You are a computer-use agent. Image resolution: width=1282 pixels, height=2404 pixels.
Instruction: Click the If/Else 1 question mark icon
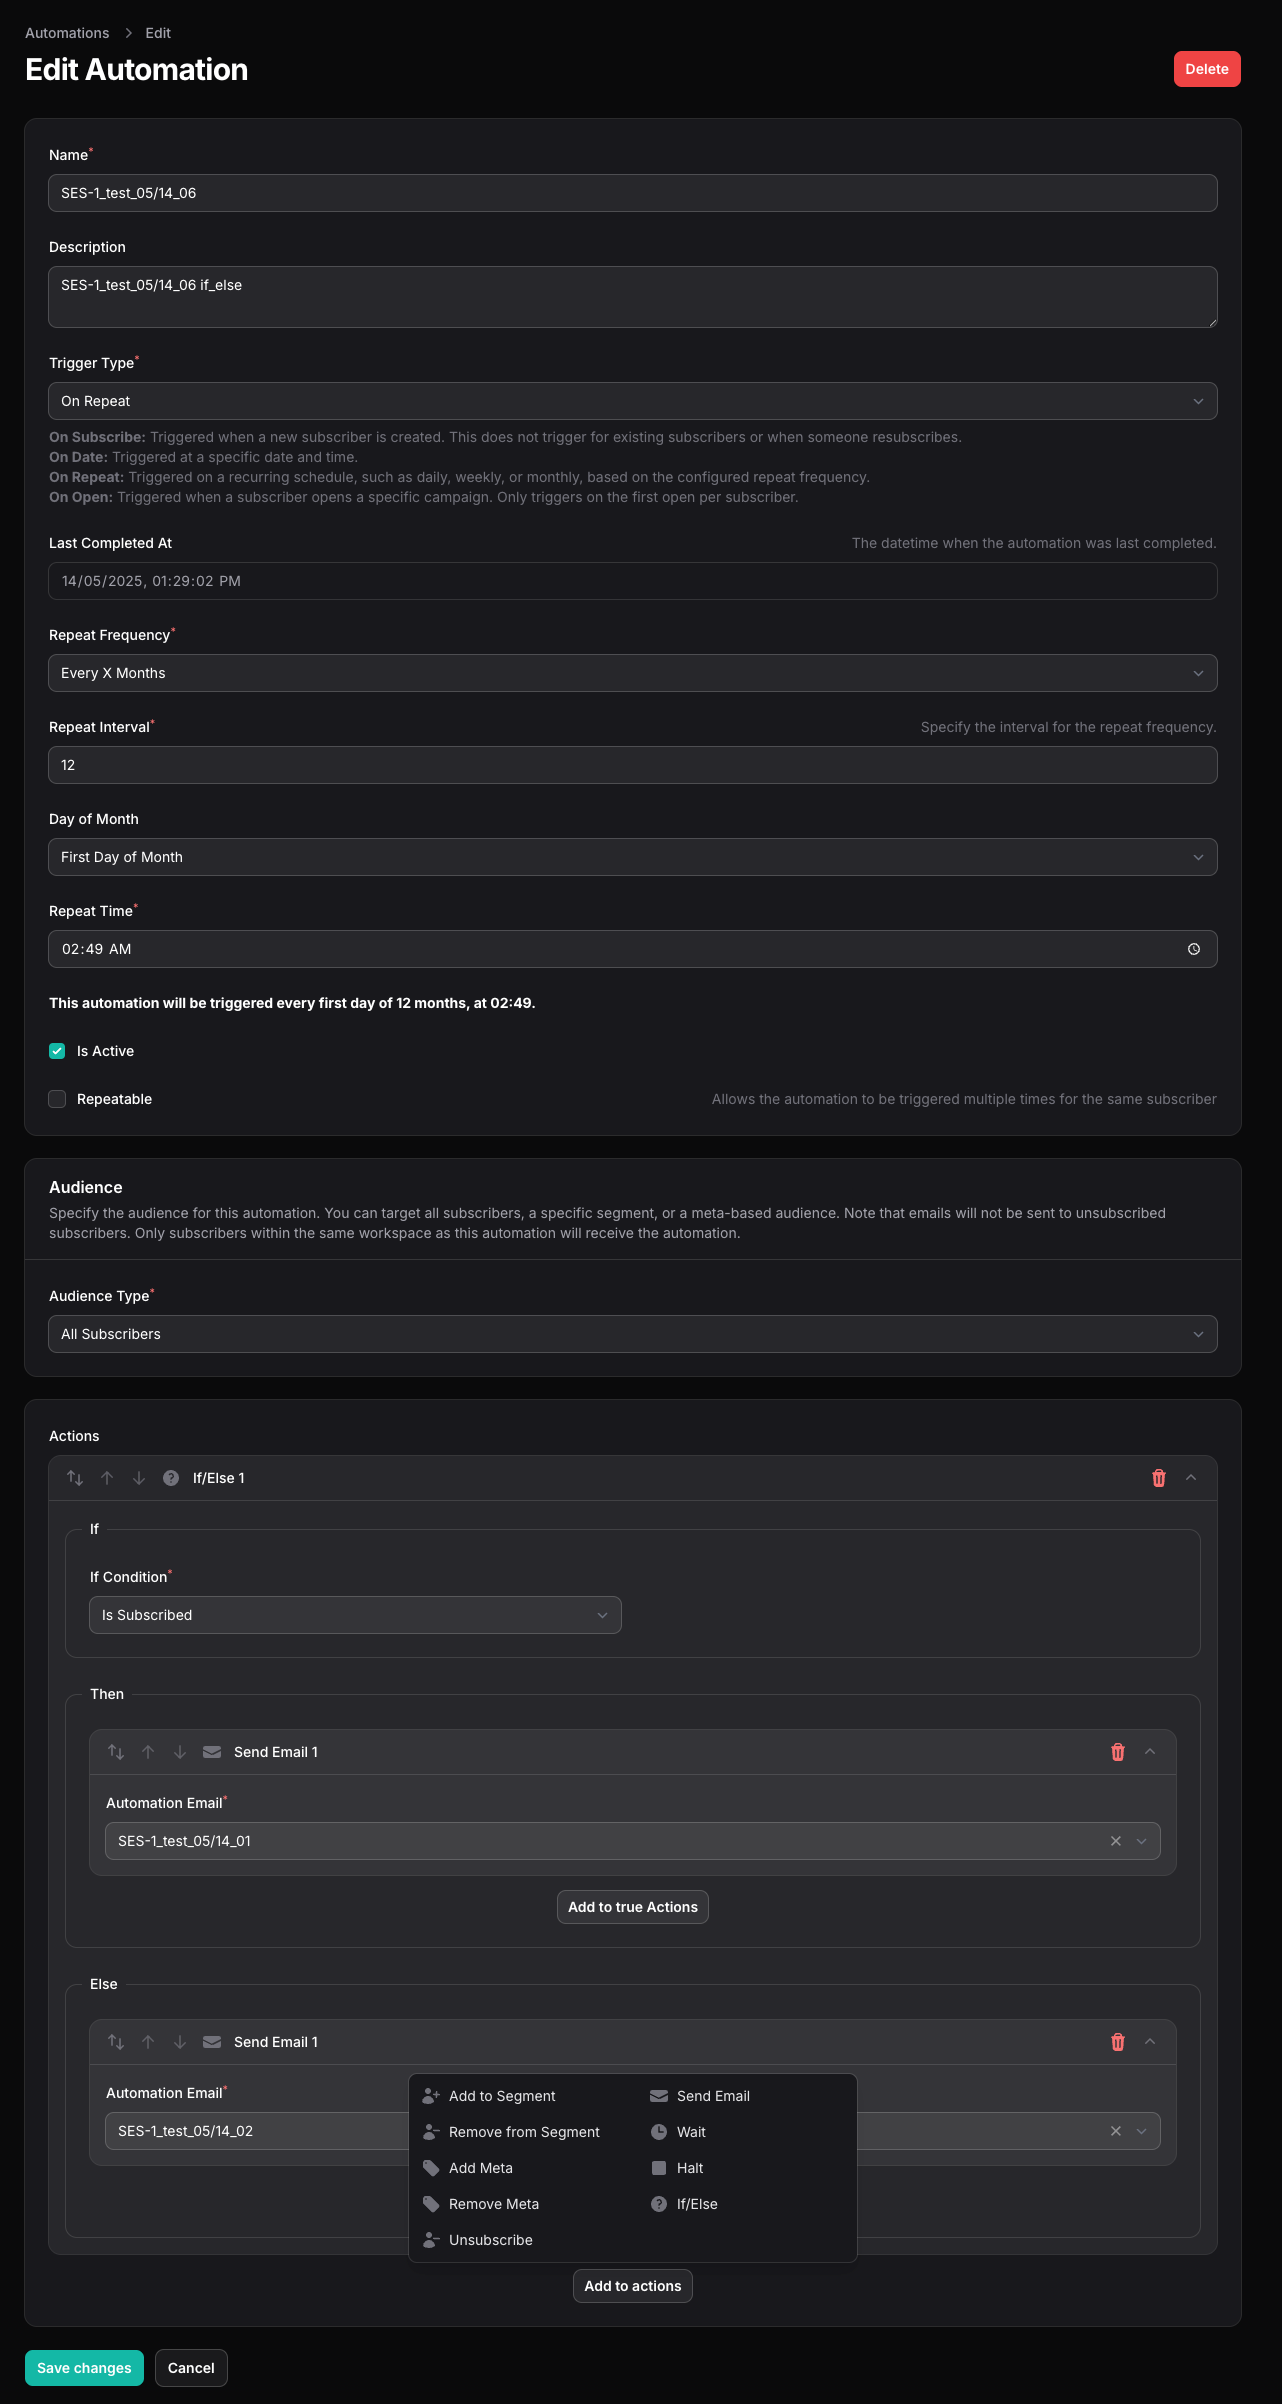[x=171, y=1478]
